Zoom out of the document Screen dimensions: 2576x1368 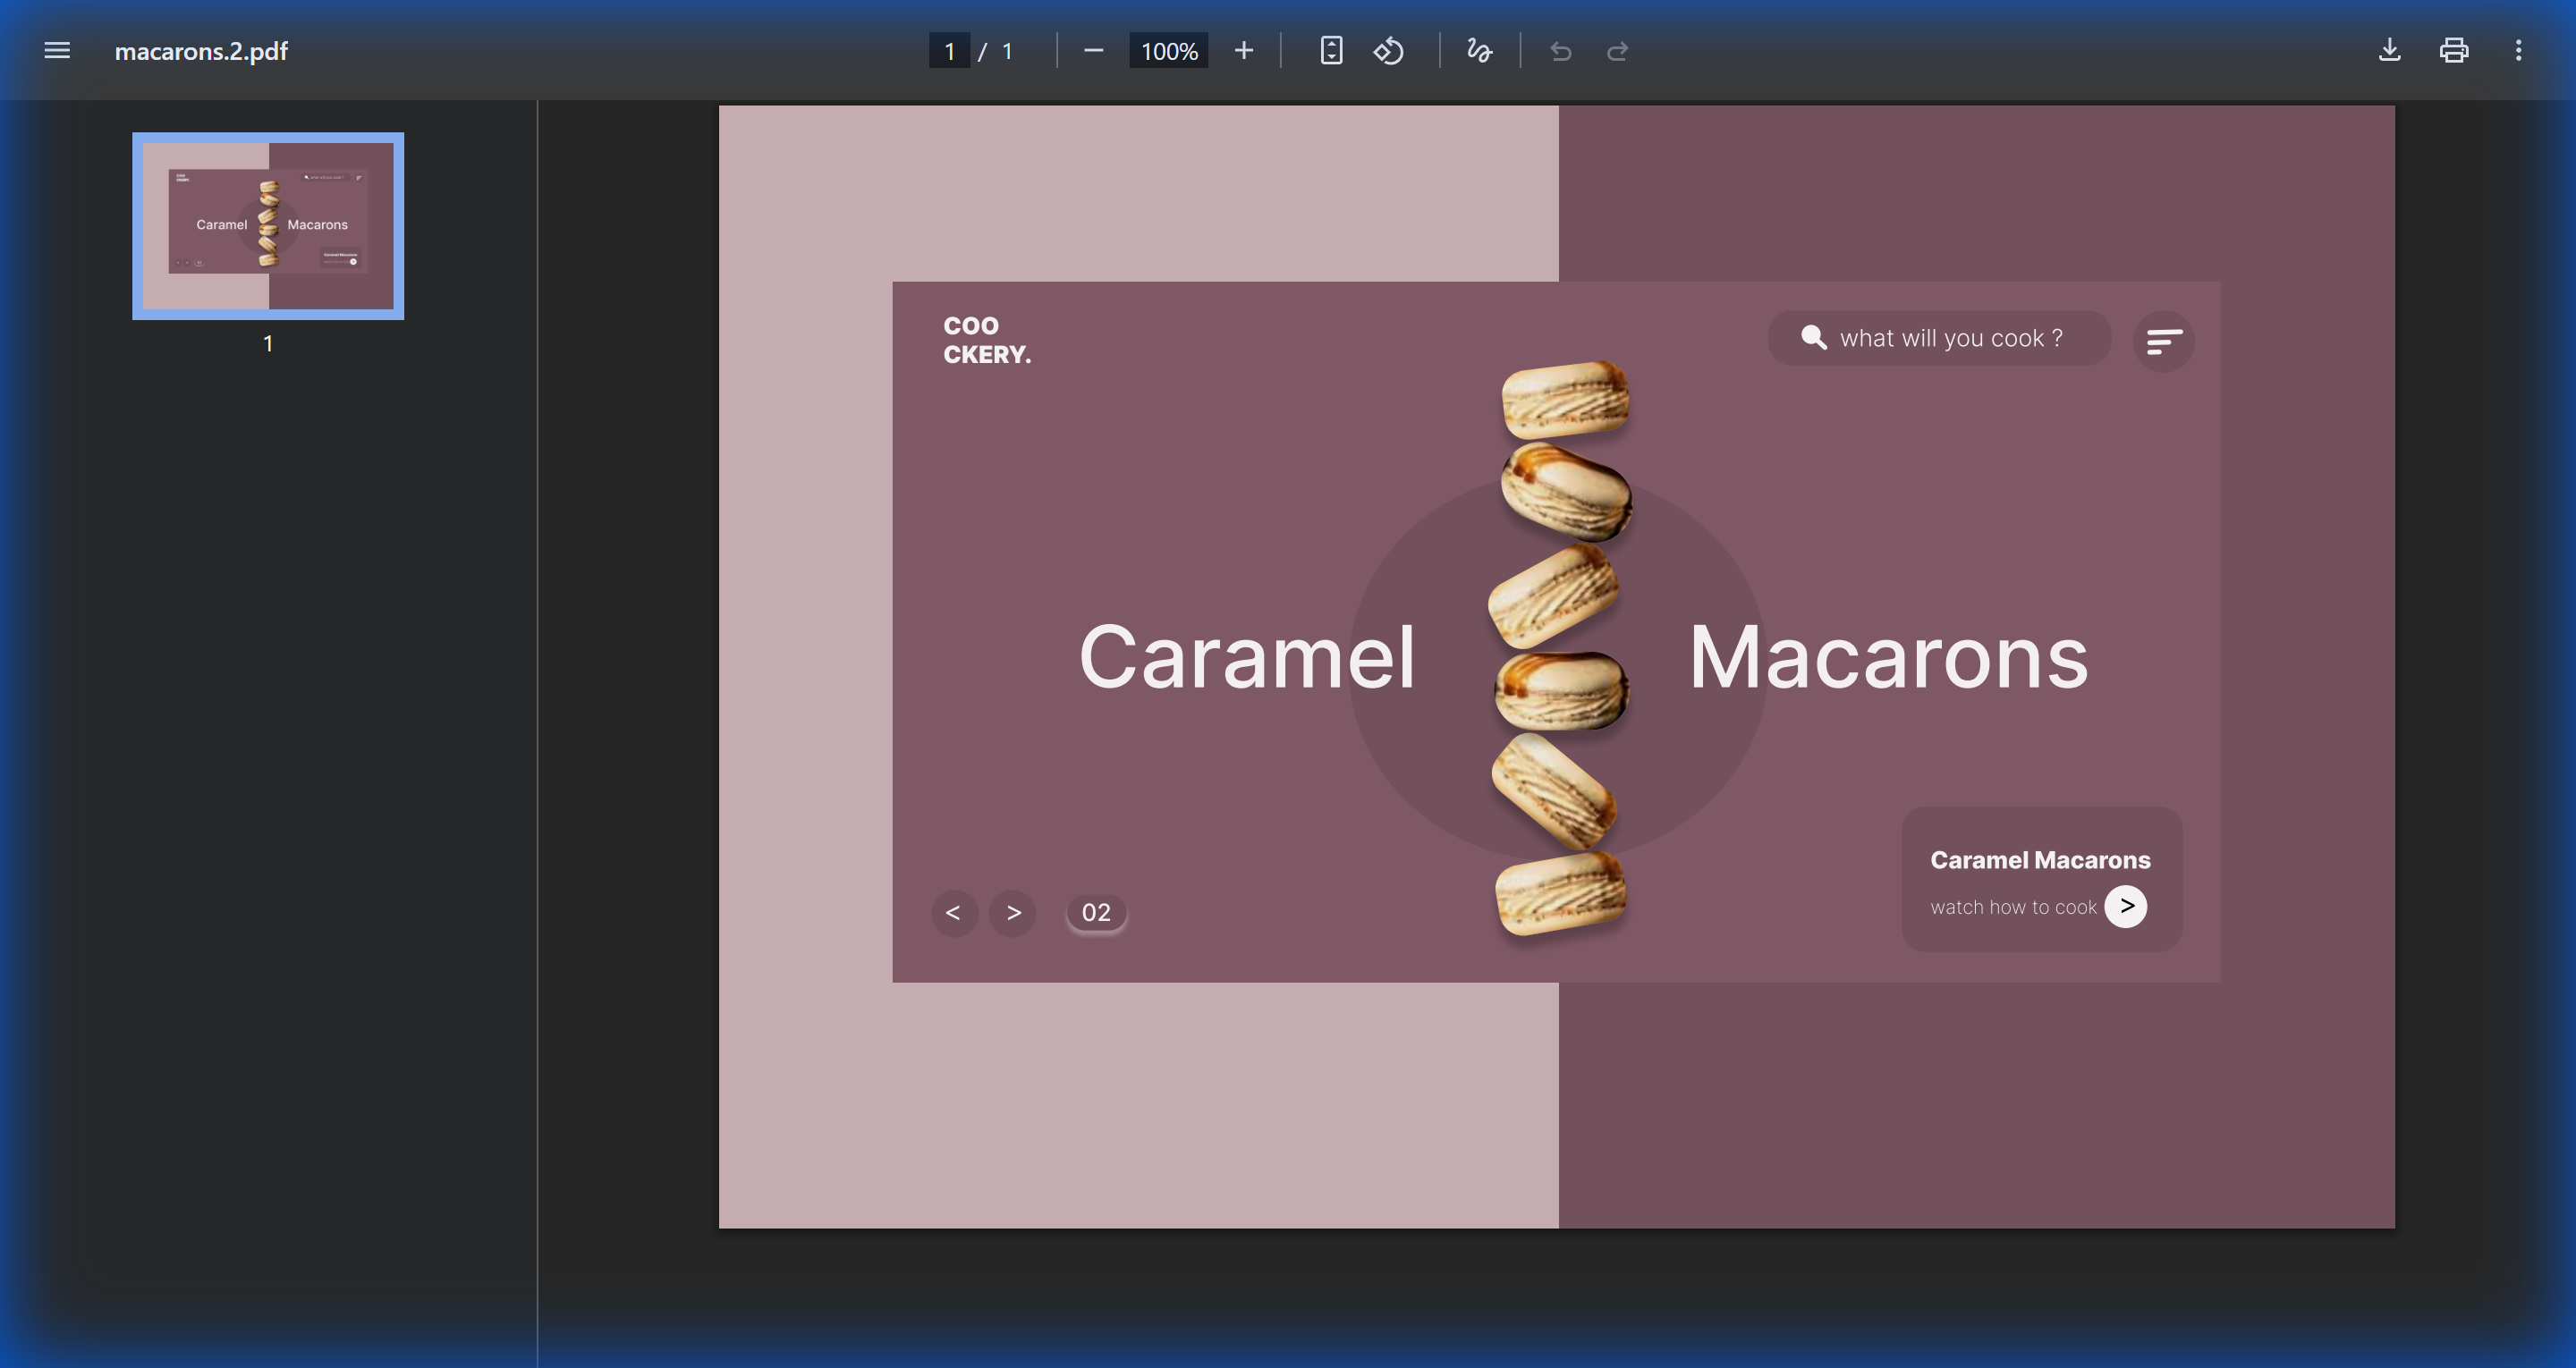(x=1093, y=50)
